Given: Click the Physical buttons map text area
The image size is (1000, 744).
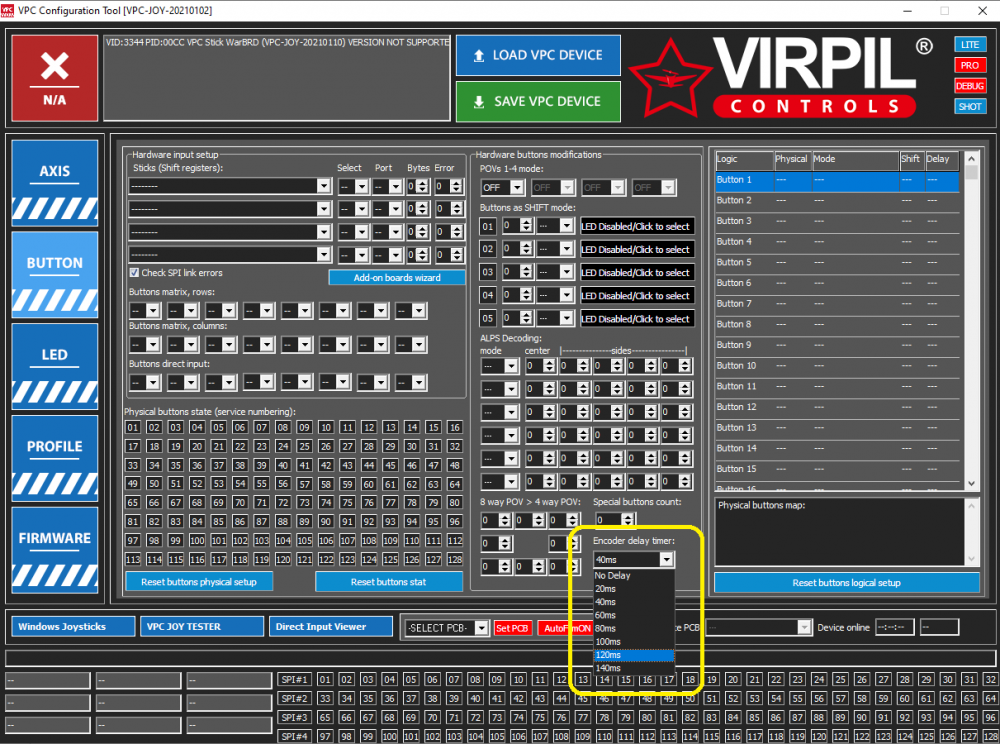Looking at the screenshot, I should tap(840, 532).
